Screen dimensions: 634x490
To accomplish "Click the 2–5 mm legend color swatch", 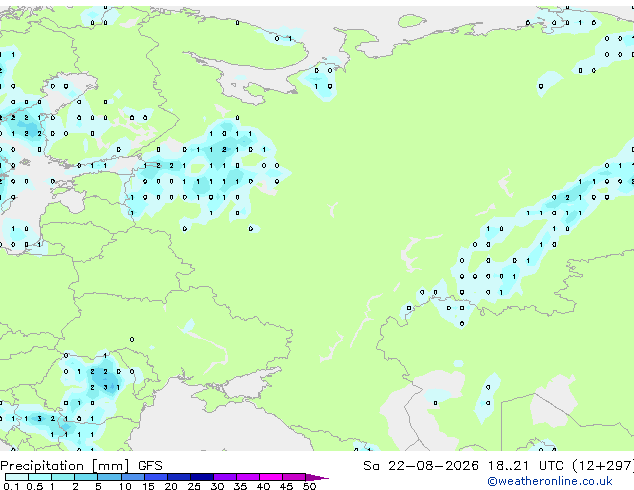I will tap(86, 477).
